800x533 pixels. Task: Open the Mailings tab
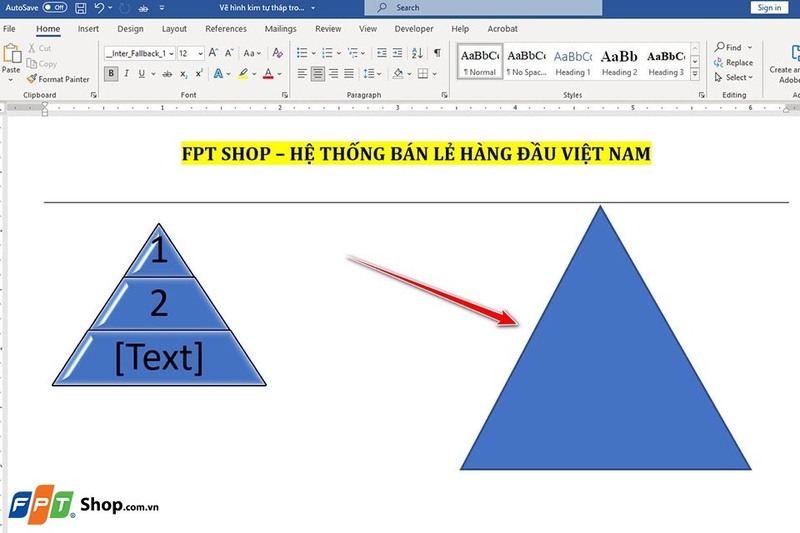pyautogui.click(x=281, y=29)
